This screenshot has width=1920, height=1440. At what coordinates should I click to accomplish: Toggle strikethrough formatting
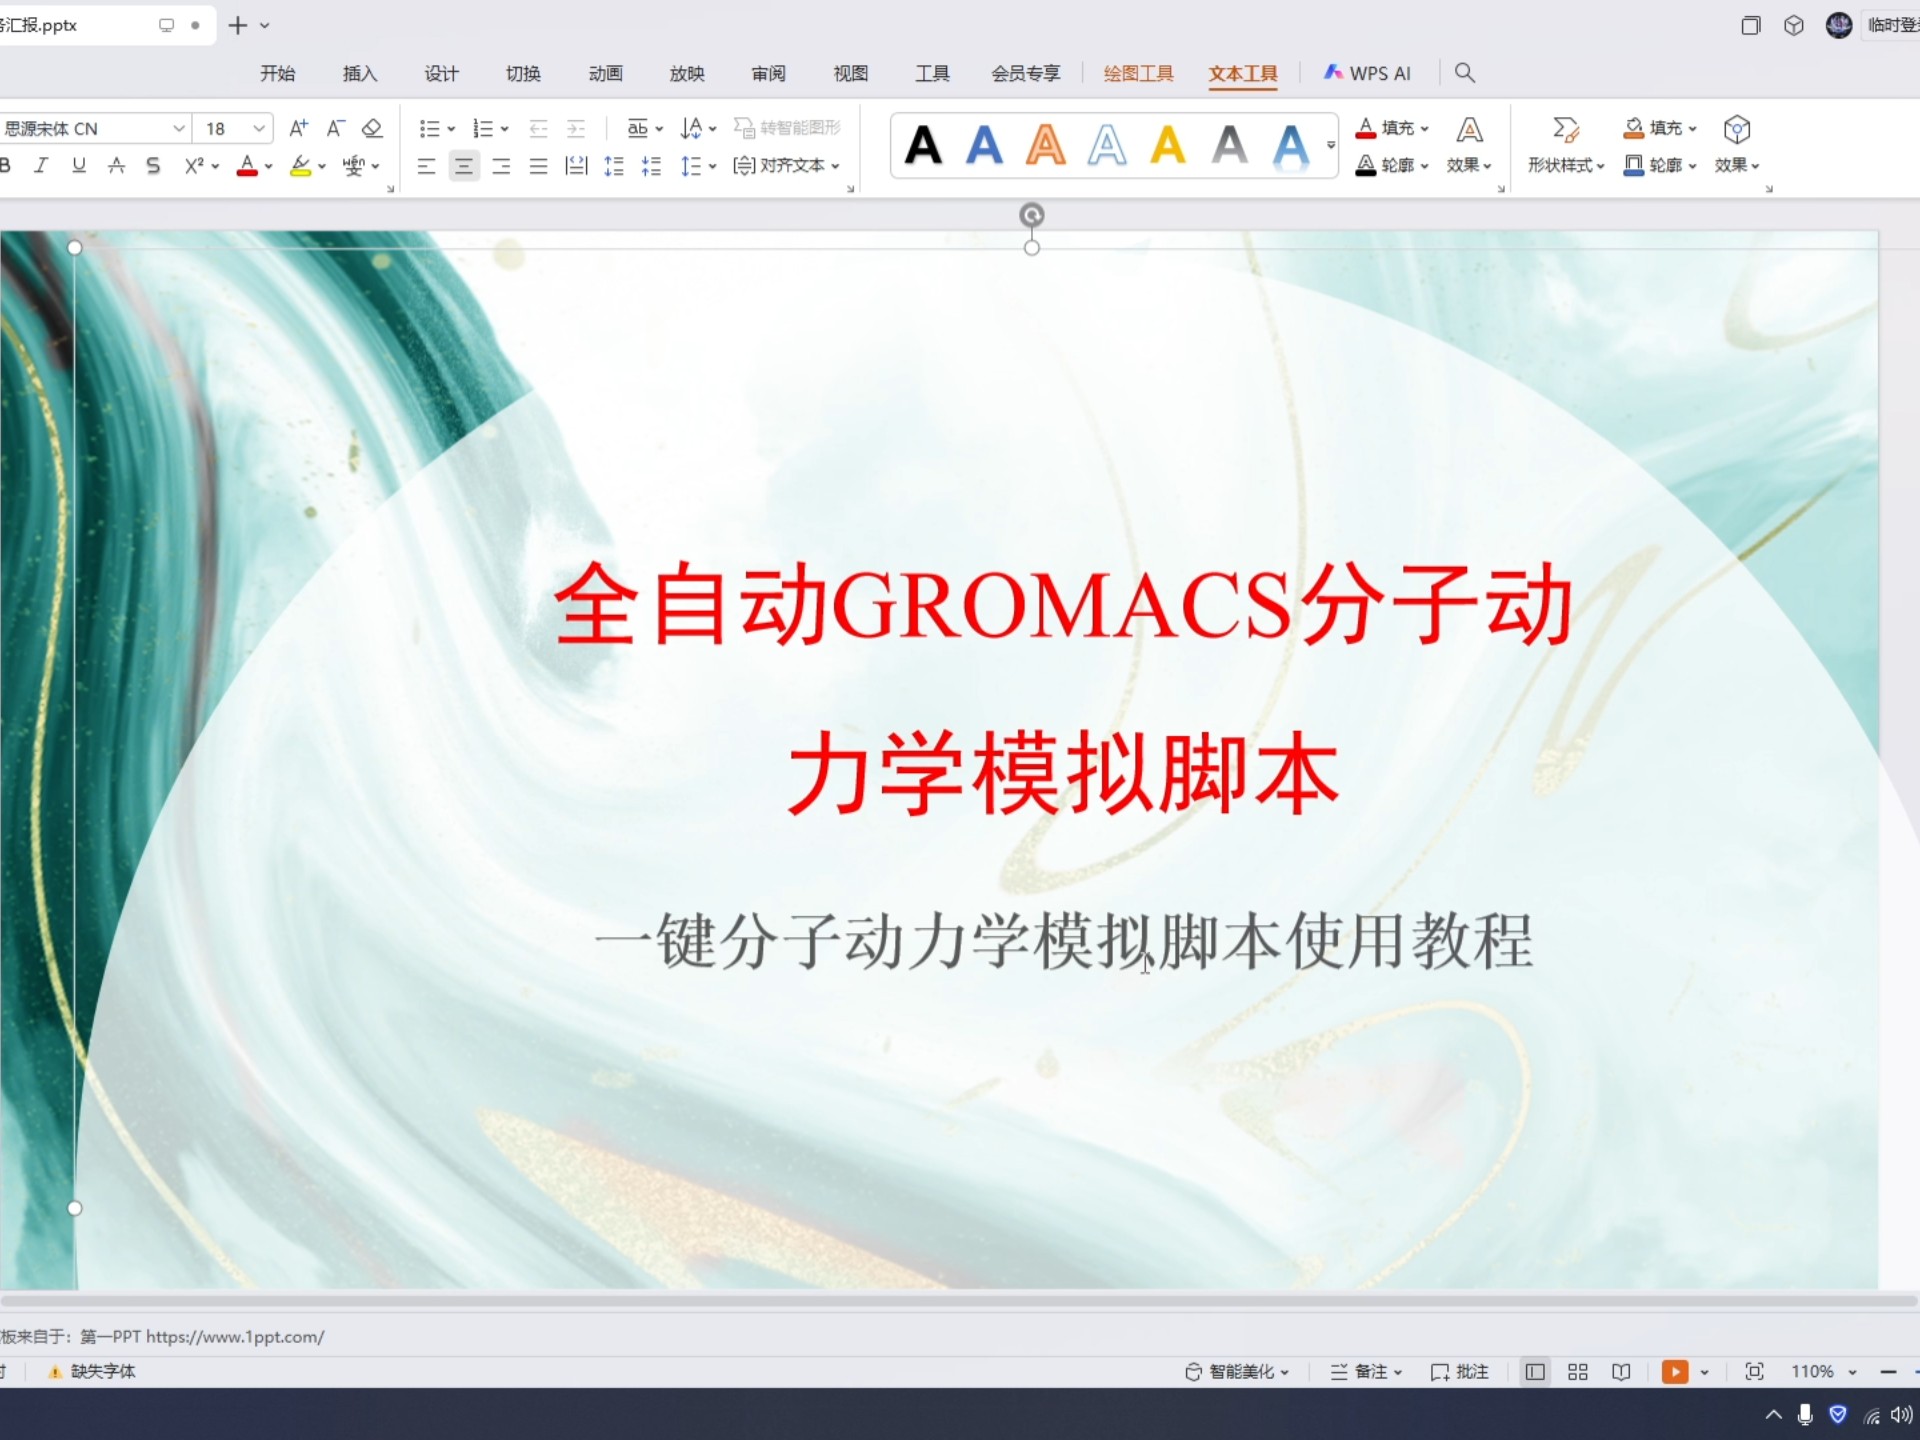[116, 166]
